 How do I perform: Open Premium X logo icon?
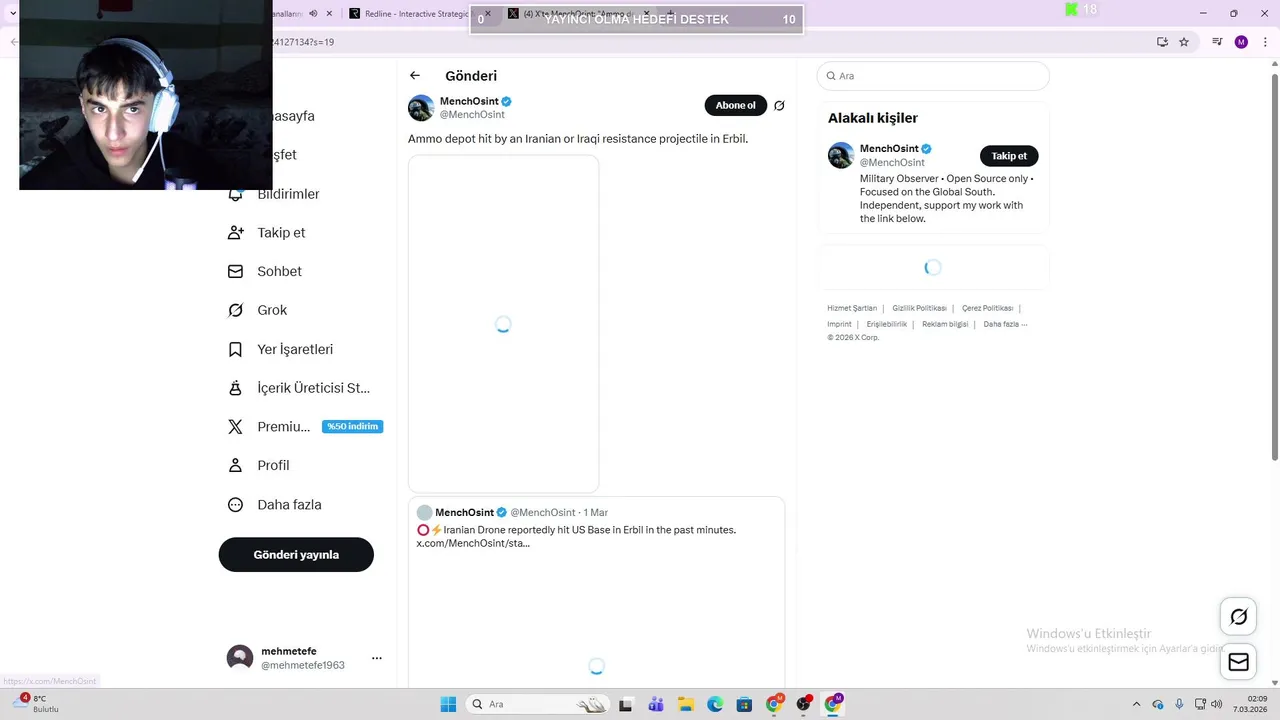point(236,427)
